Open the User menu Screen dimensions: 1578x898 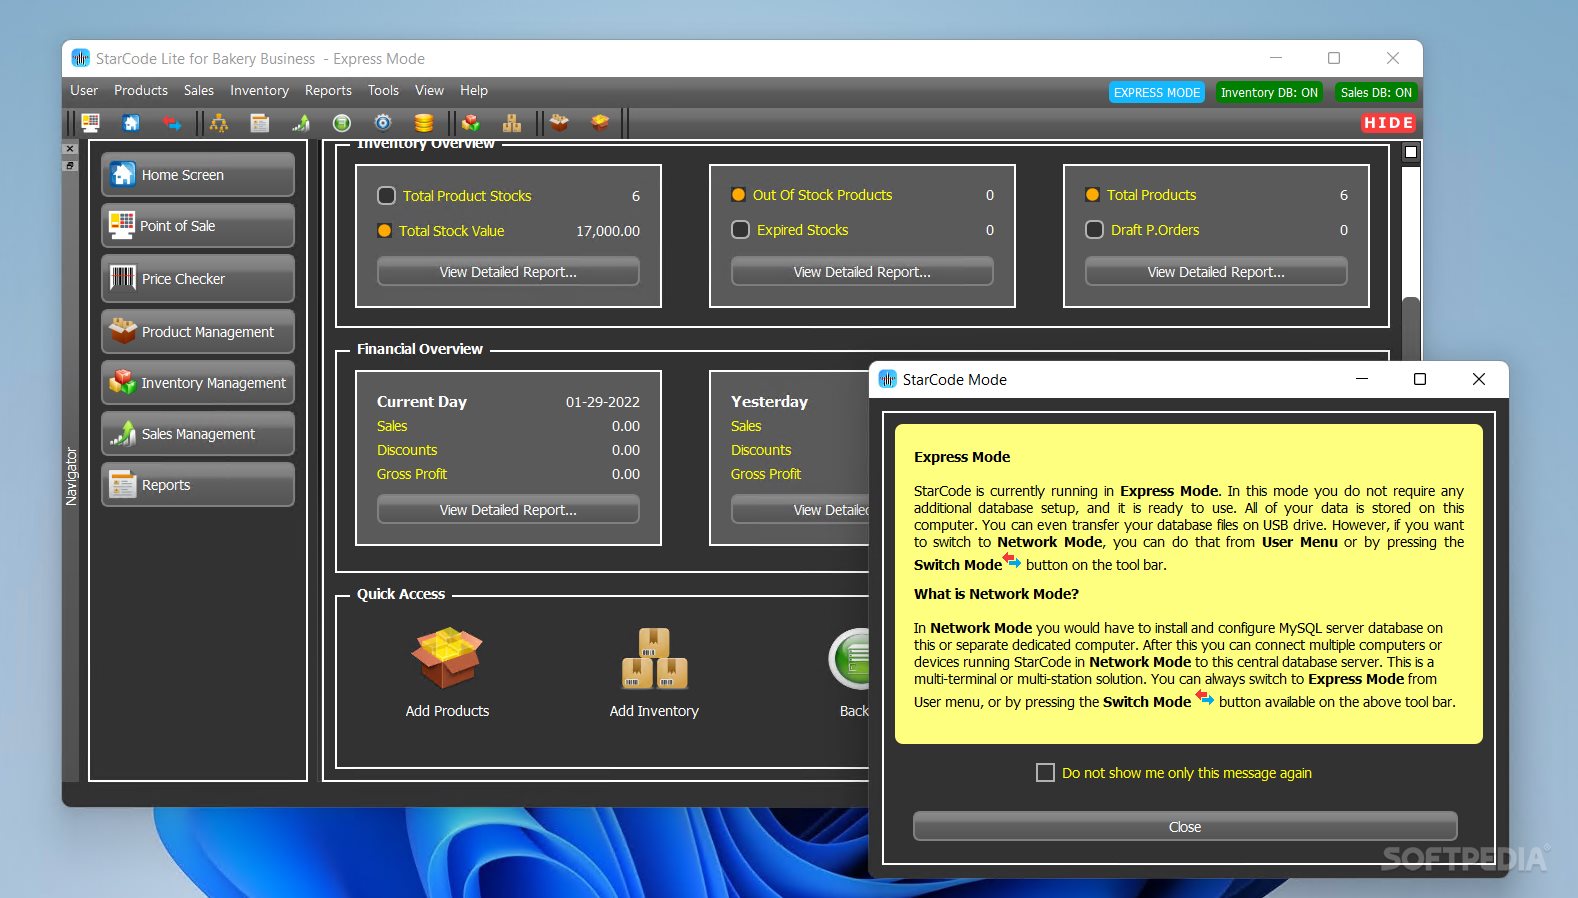point(84,90)
